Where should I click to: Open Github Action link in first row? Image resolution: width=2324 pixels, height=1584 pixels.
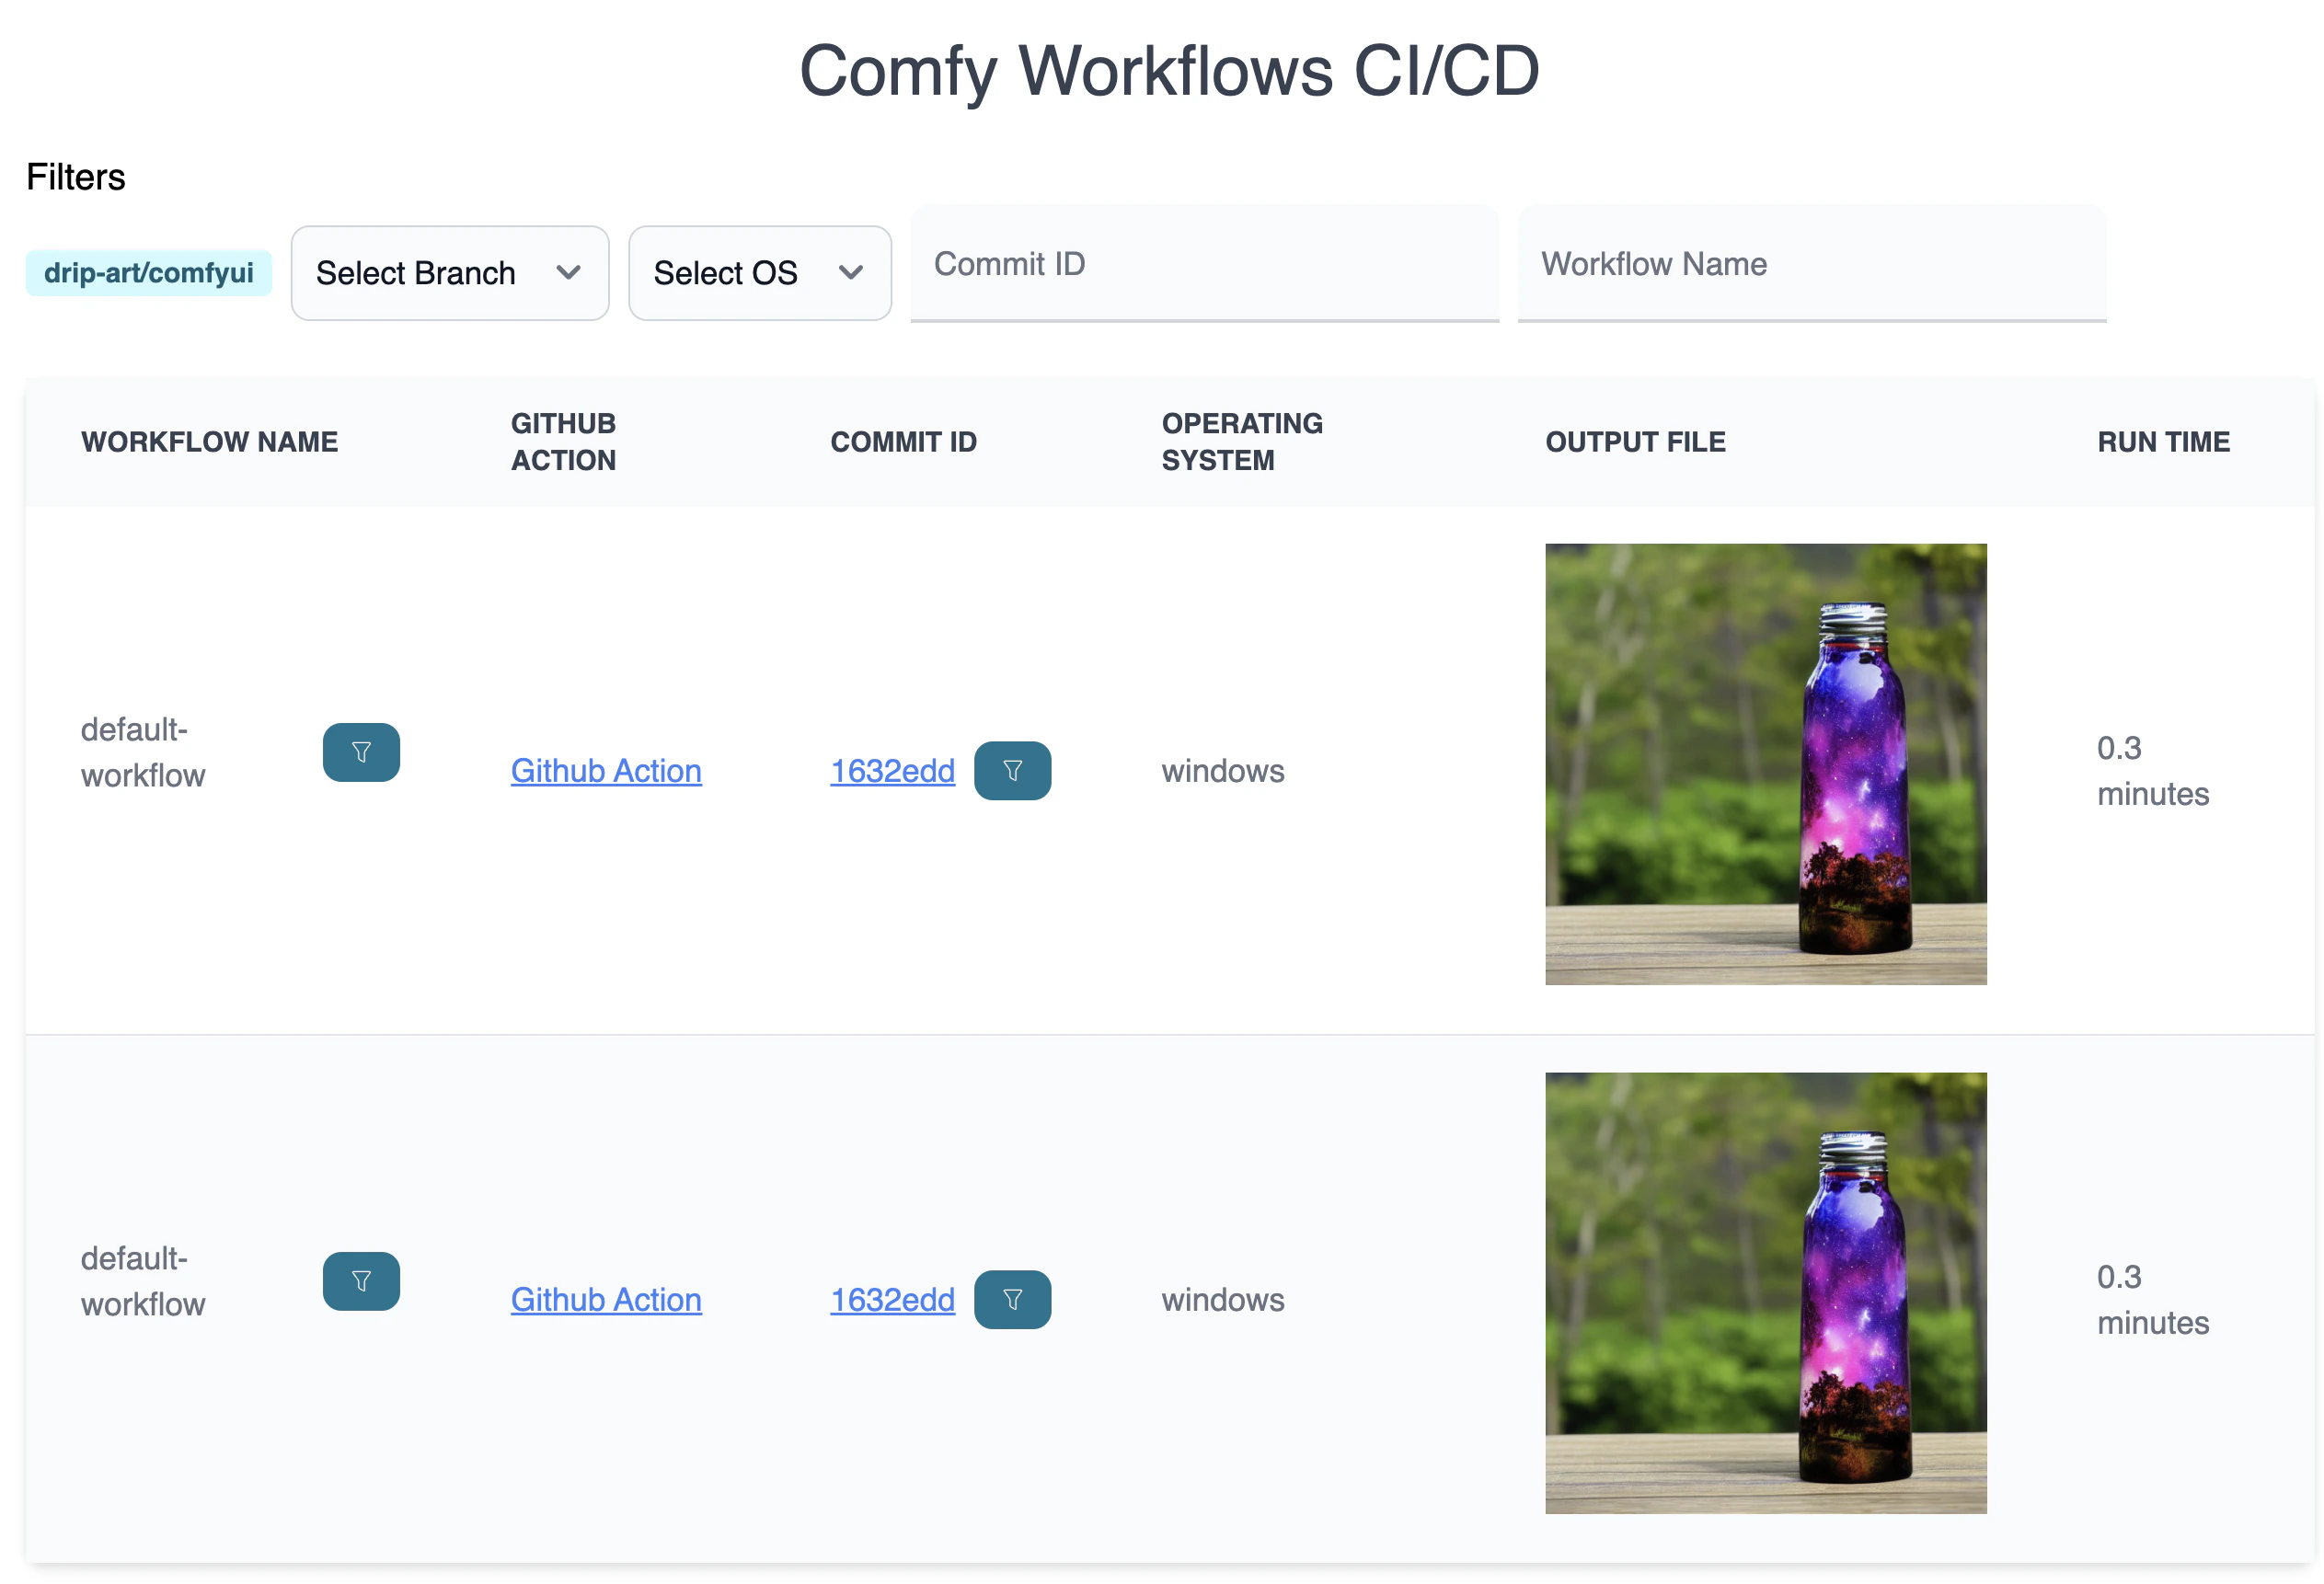[606, 771]
